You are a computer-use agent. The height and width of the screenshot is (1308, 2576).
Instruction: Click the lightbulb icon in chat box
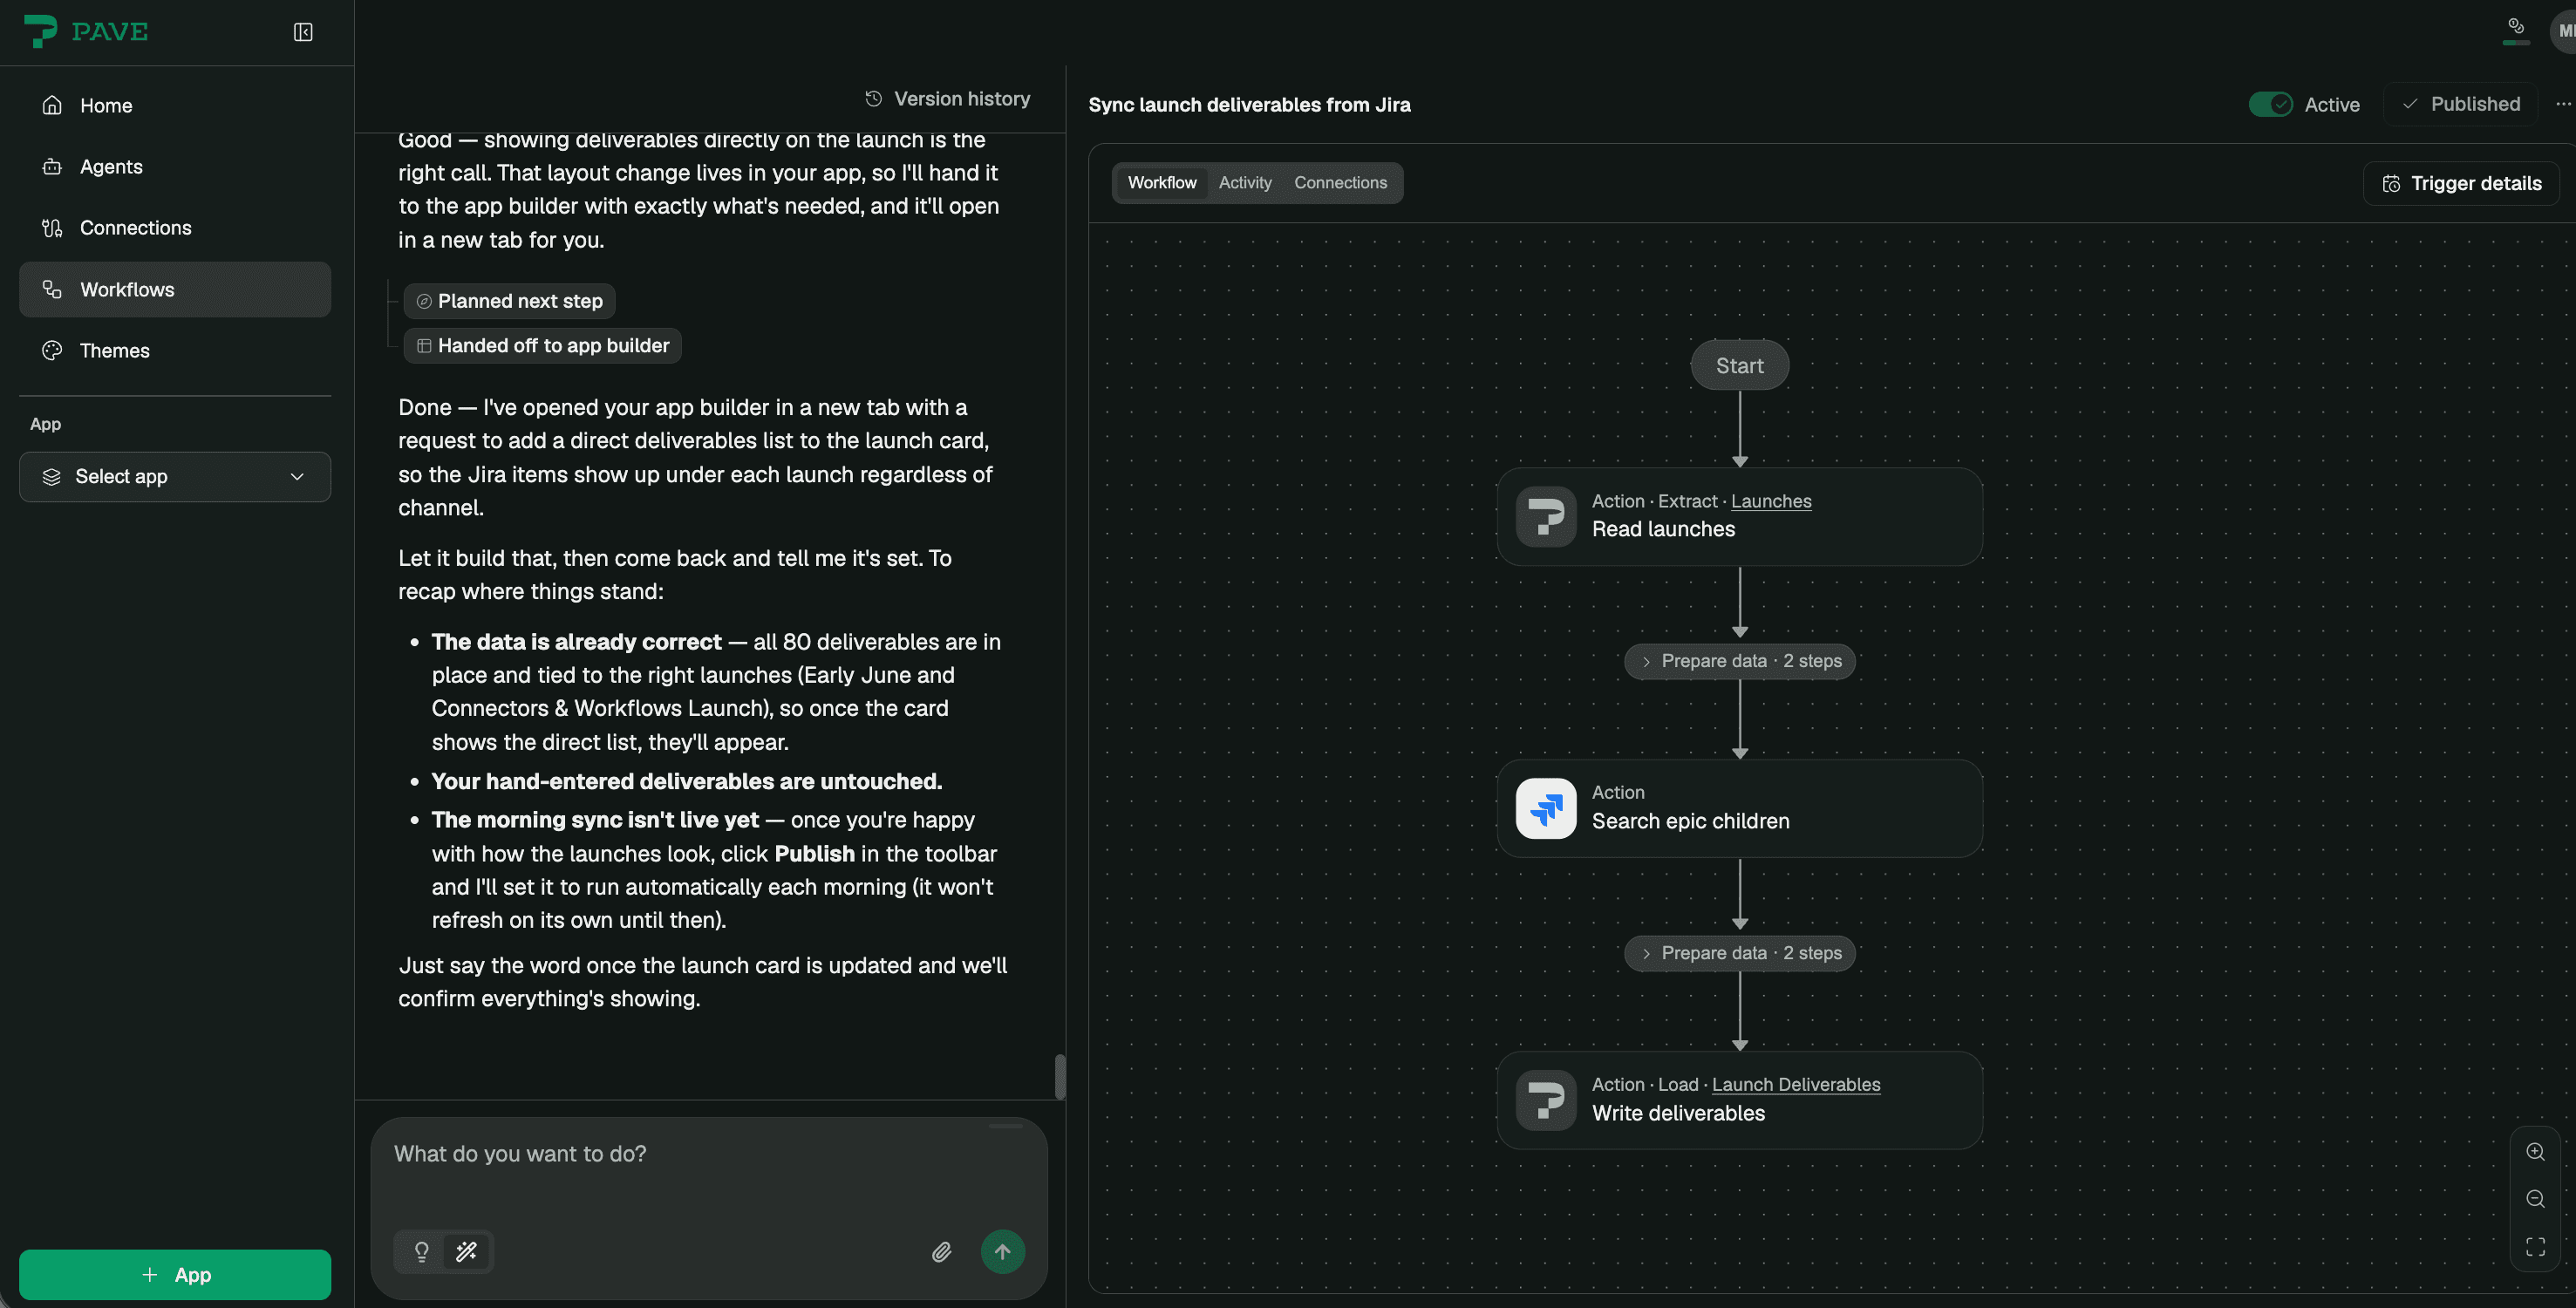[x=421, y=1251]
